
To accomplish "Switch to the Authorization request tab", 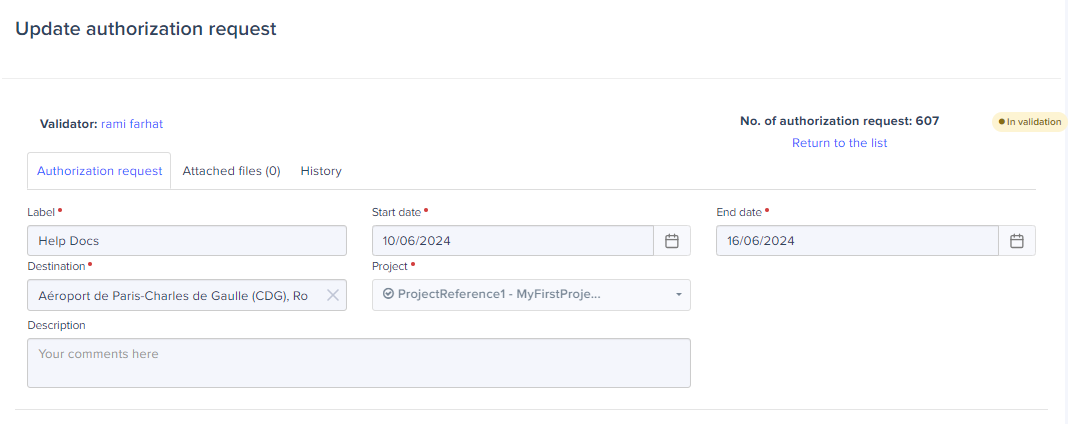I will (x=99, y=171).
